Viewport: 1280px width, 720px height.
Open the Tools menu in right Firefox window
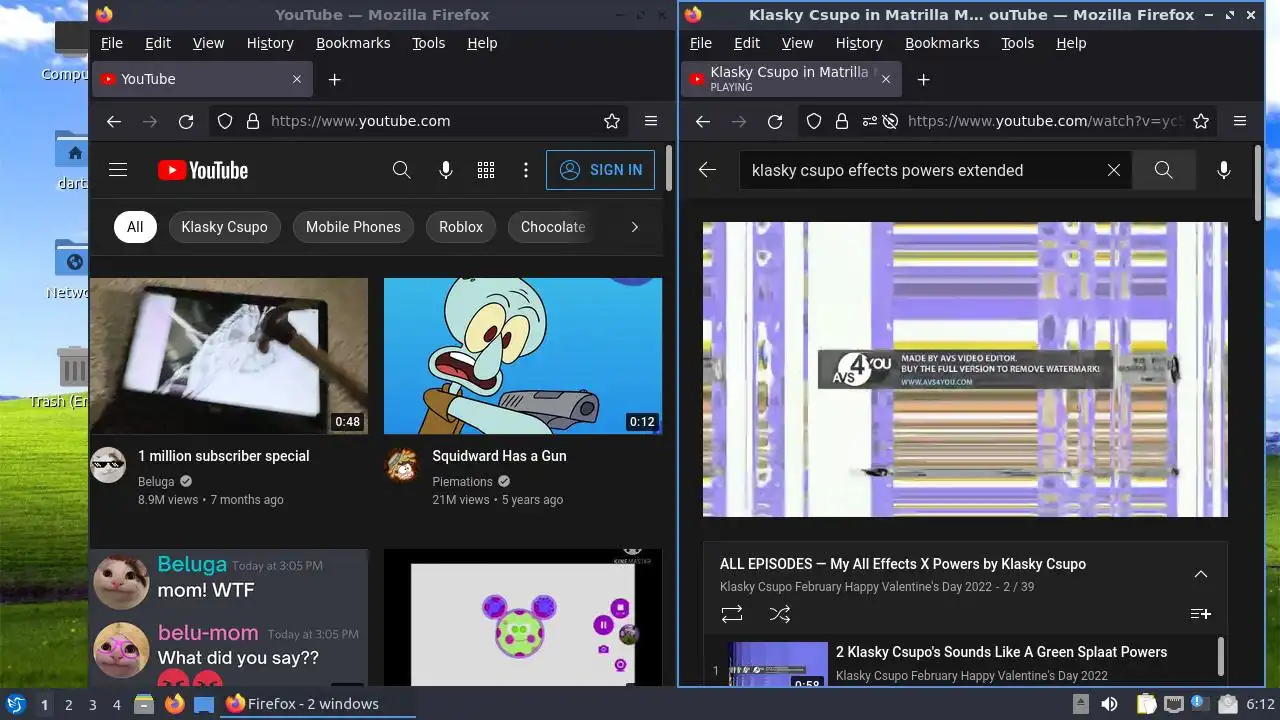tap(1018, 43)
